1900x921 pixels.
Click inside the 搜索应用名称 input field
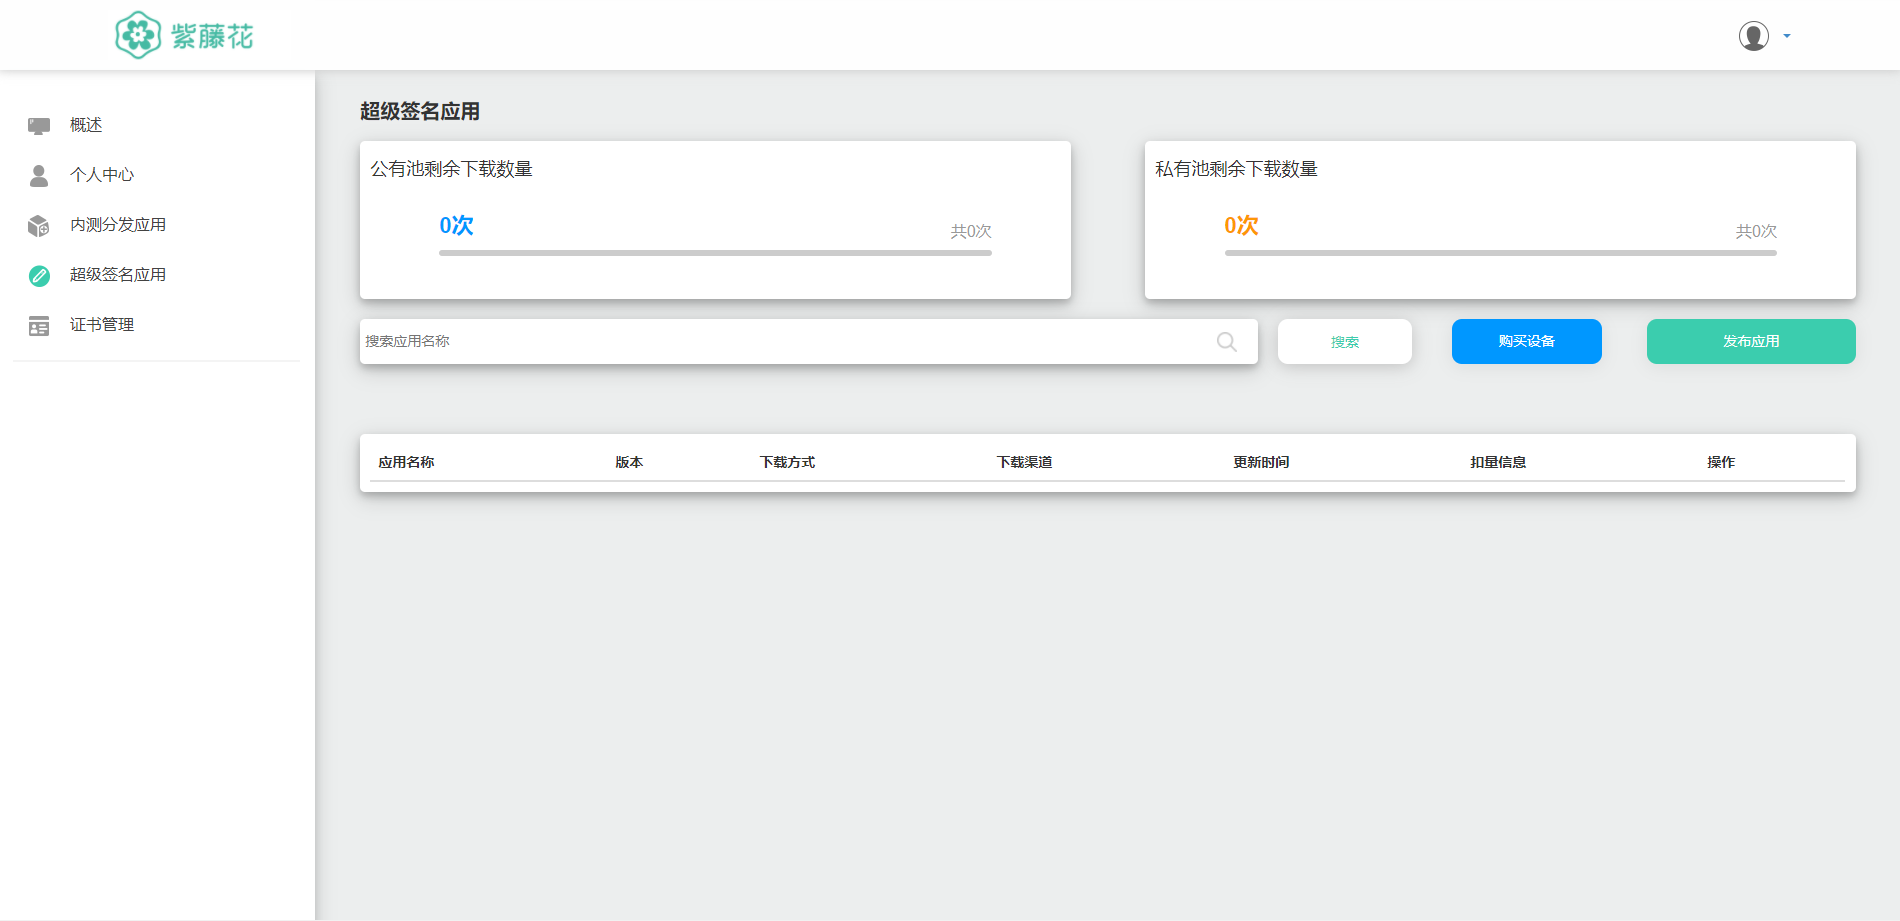[700, 341]
